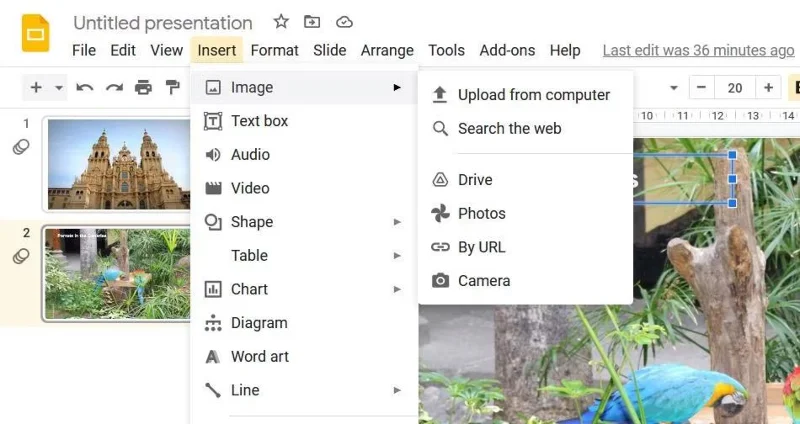This screenshot has width=800, height=424.
Task: Open the View menu
Action: point(166,51)
